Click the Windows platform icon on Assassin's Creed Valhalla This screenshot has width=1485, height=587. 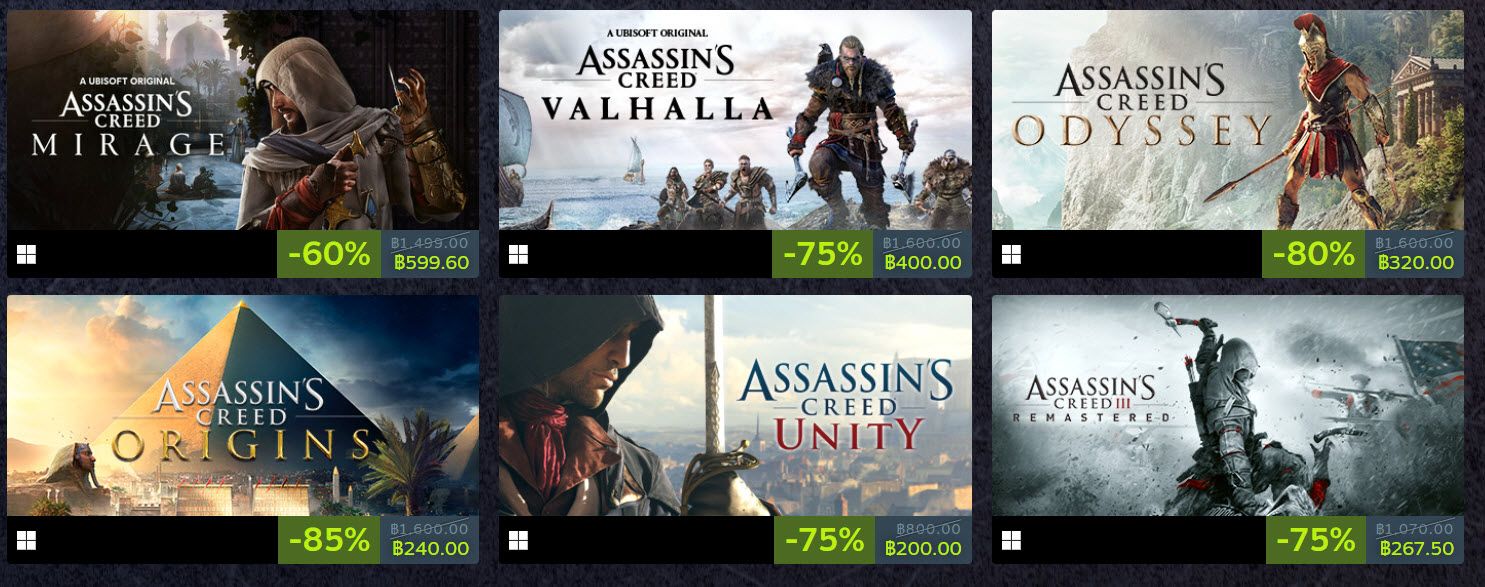[x=519, y=256]
